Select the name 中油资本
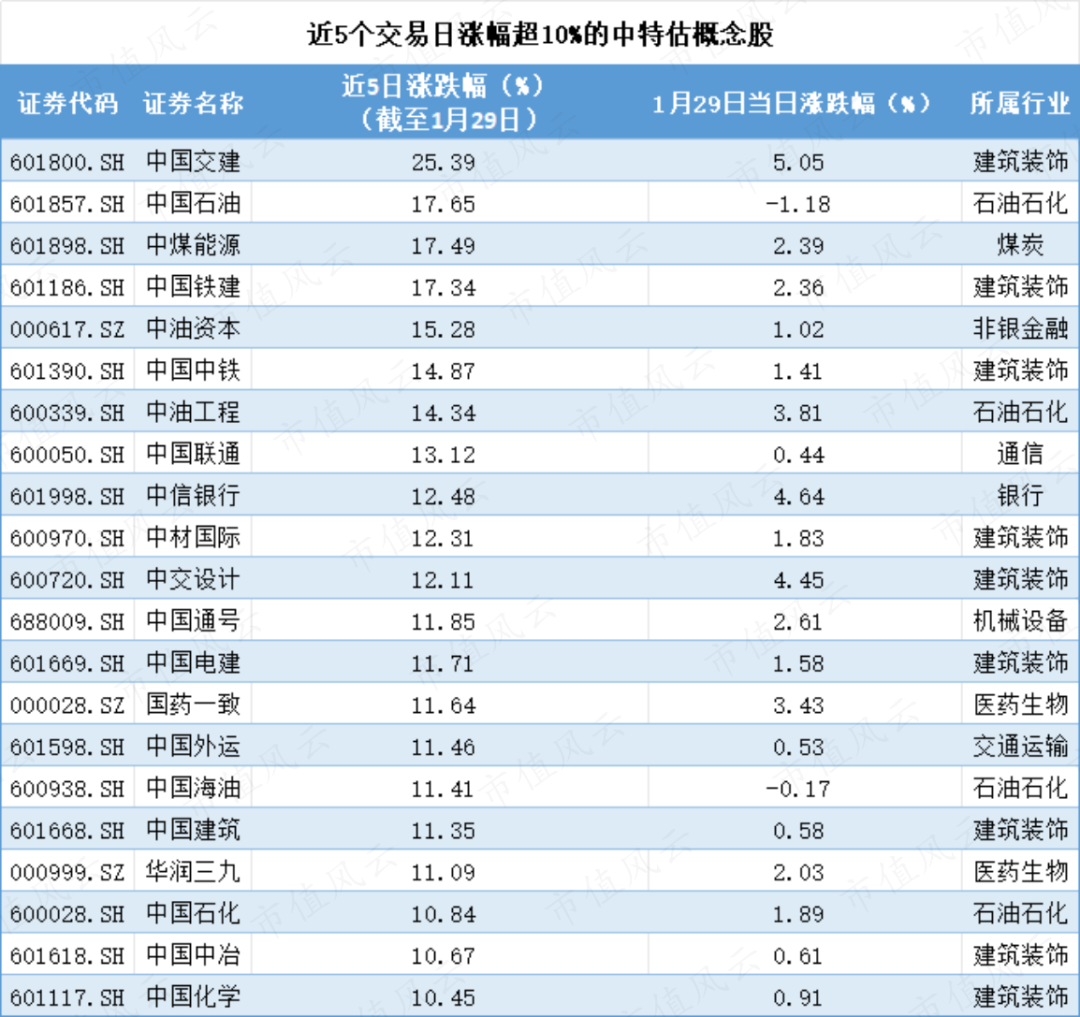The height and width of the screenshot is (1017, 1080). coord(193,329)
